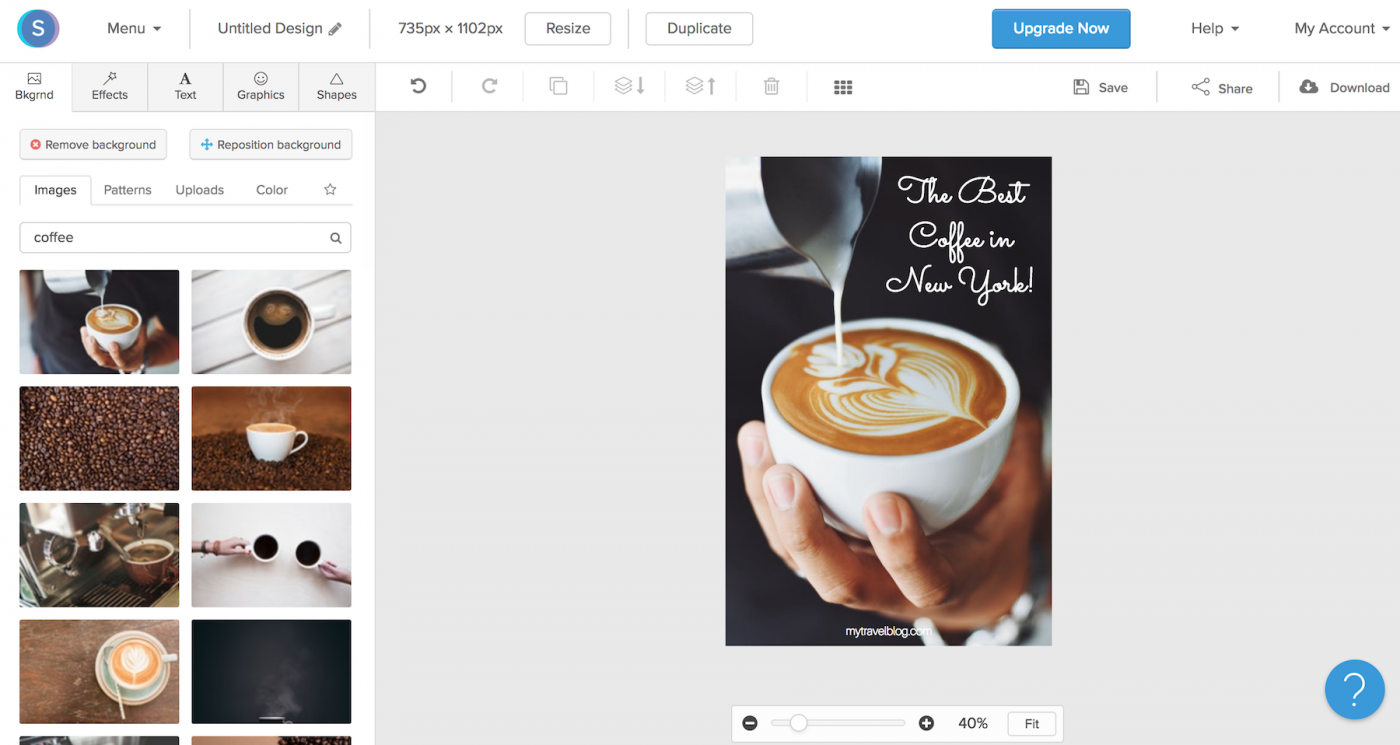Viewport: 1400px width, 745px height.
Task: Open the Menu dropdown
Action: tap(133, 28)
